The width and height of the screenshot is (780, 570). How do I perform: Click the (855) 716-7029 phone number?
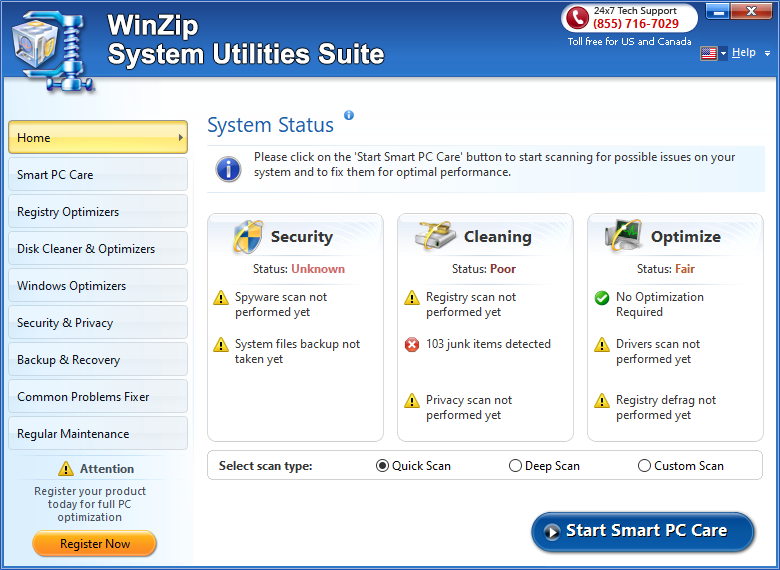pyautogui.click(x=636, y=24)
